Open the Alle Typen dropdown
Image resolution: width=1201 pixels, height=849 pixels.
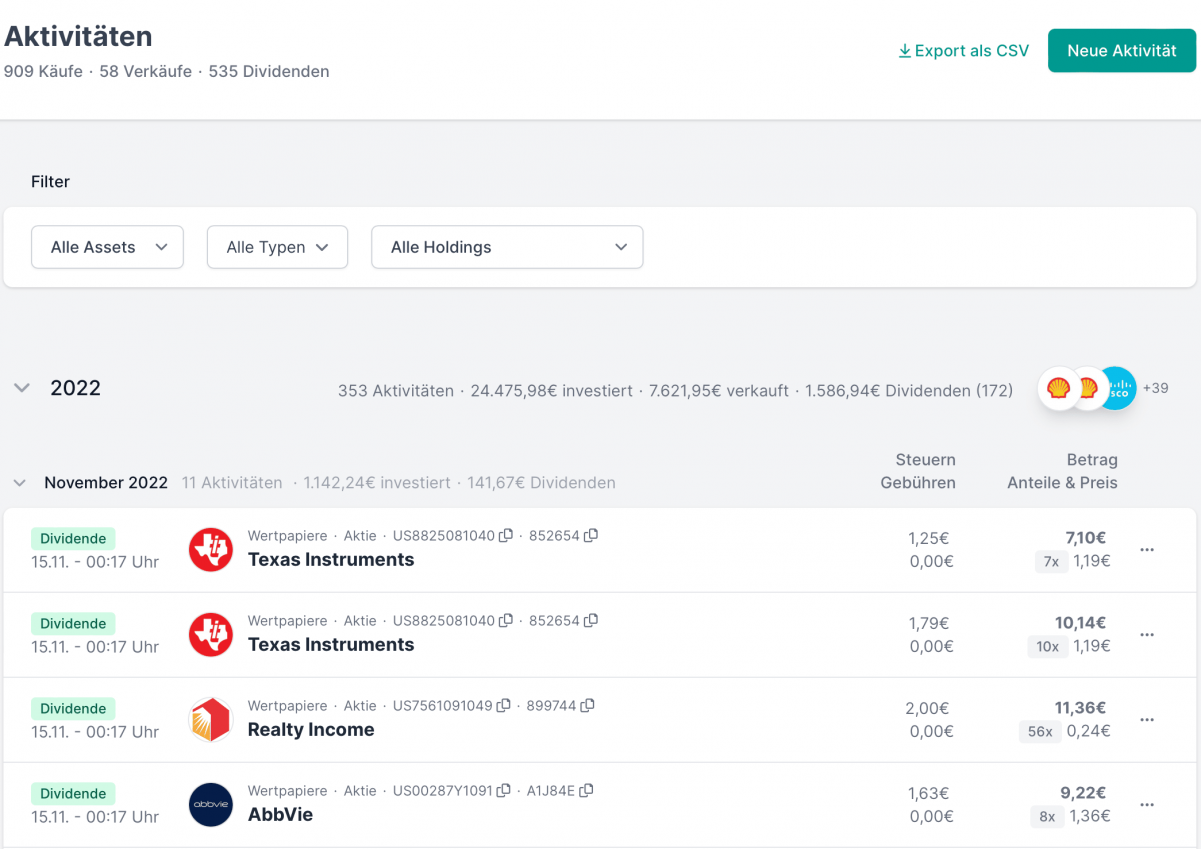click(x=277, y=247)
